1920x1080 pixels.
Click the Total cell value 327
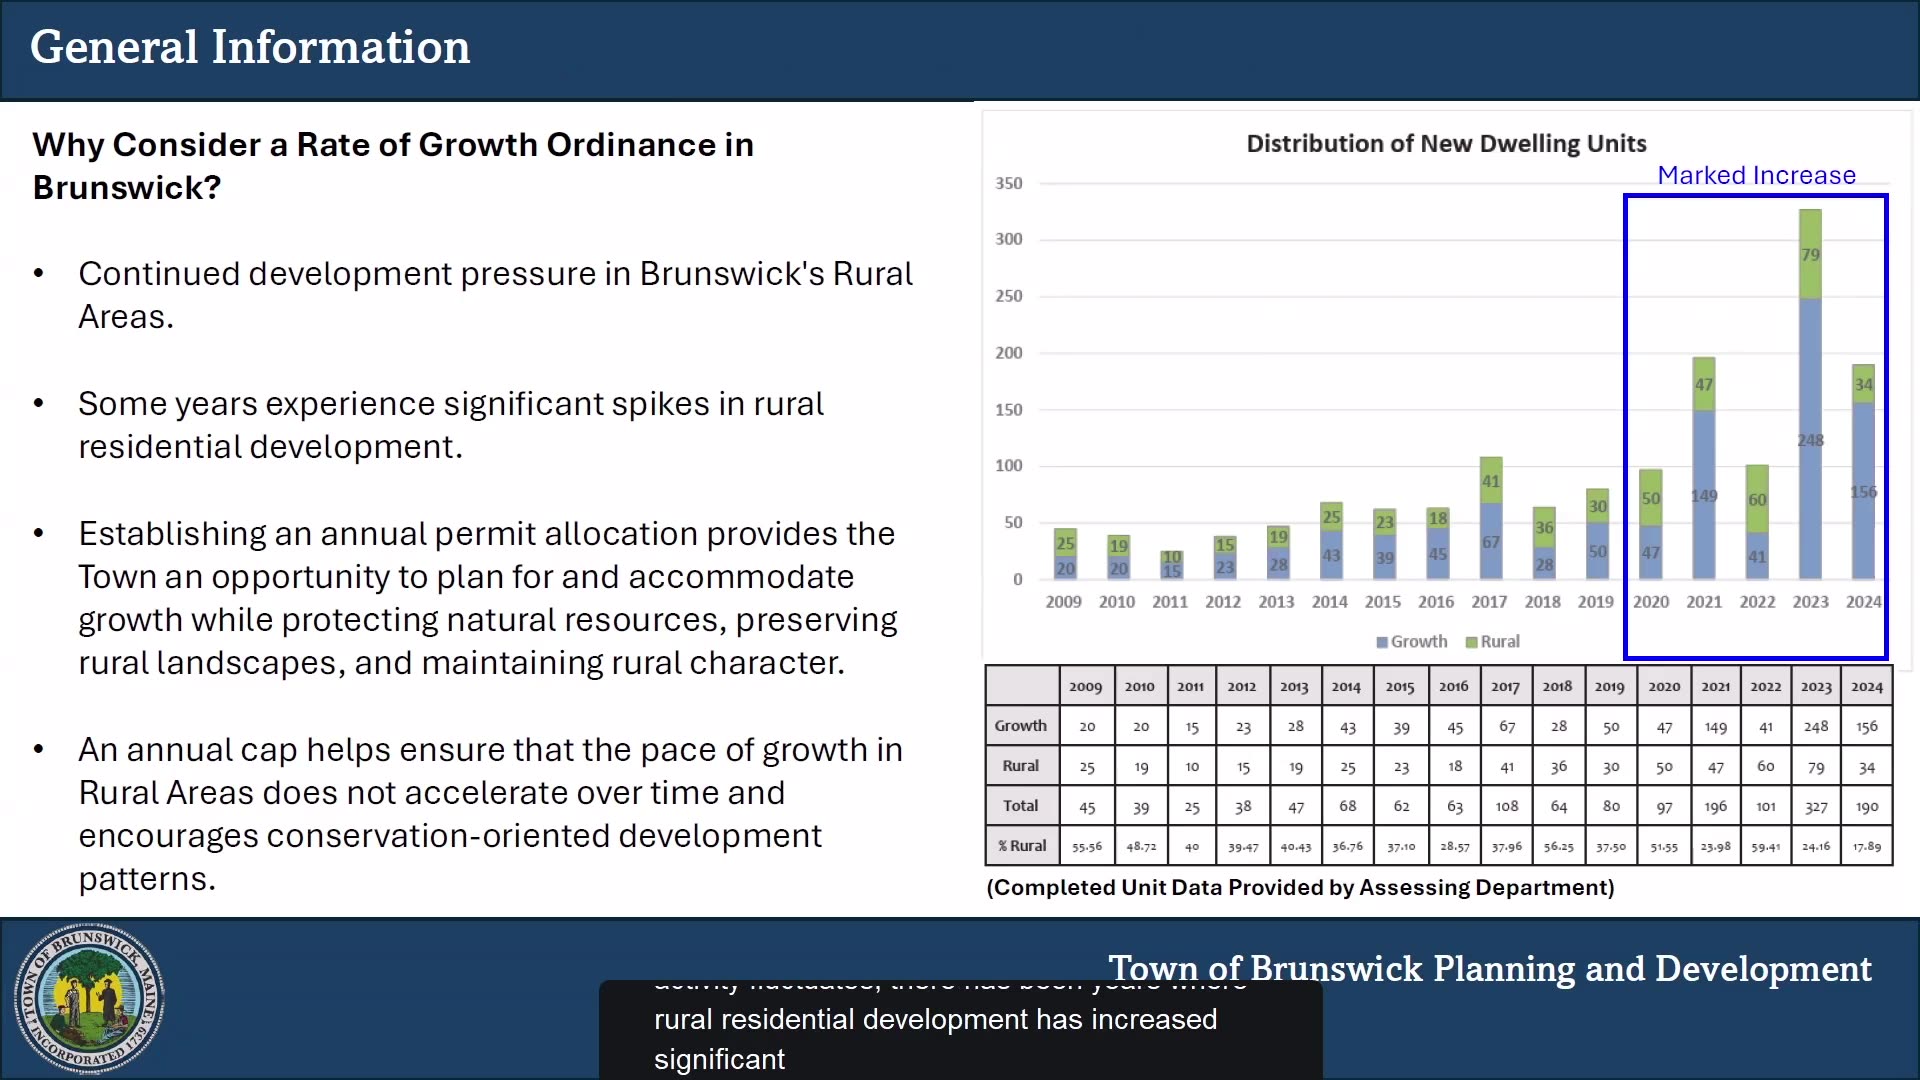click(1816, 807)
